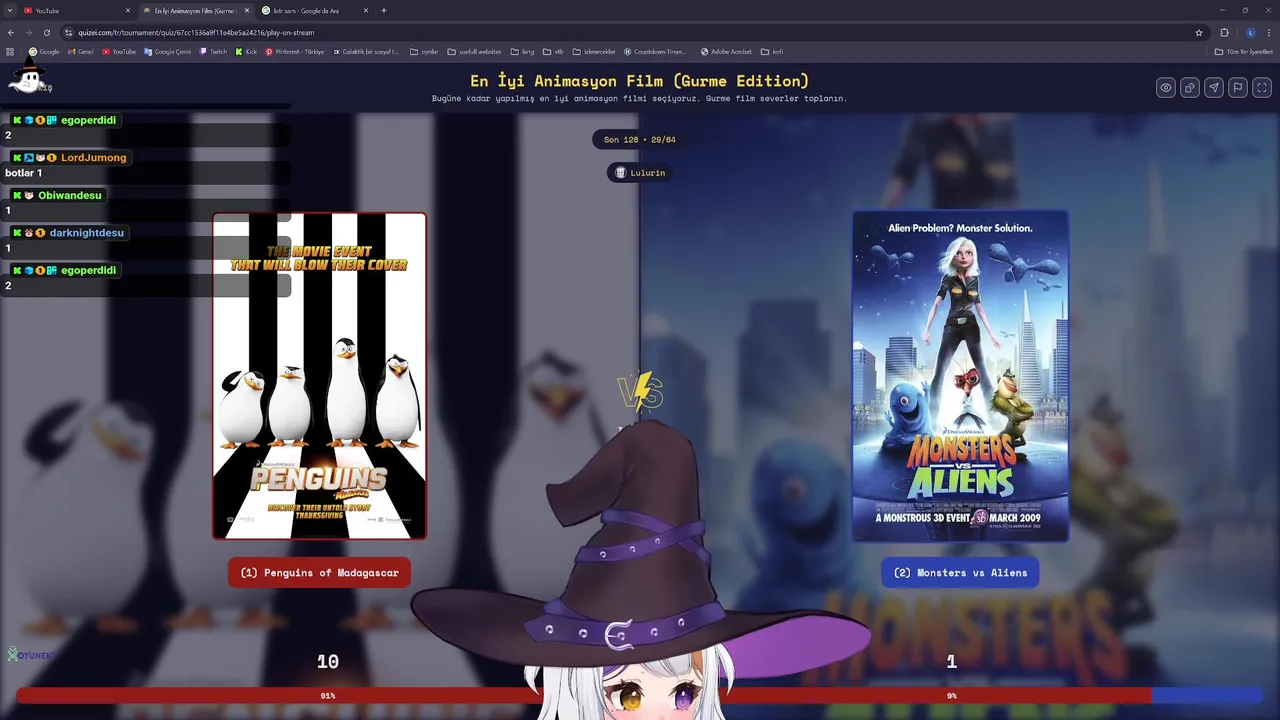1280x720 pixels.
Task: Open the Gmail bookmark
Action: point(80,51)
